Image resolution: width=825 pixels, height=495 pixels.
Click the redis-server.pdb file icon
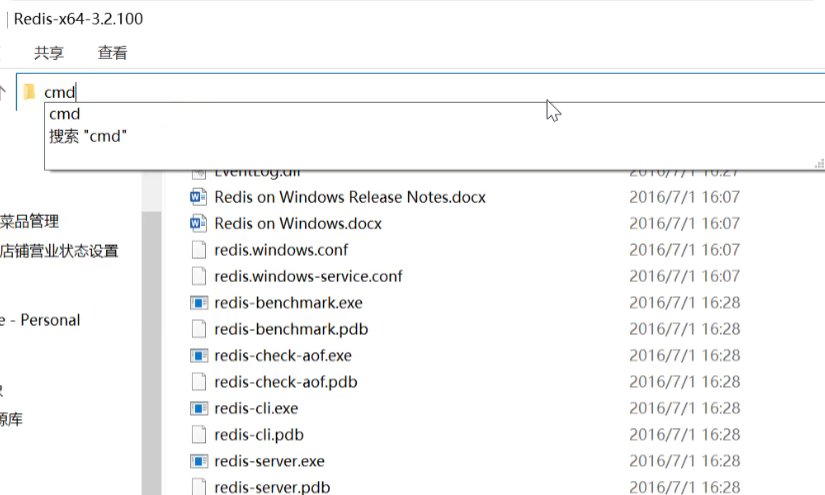[198, 487]
